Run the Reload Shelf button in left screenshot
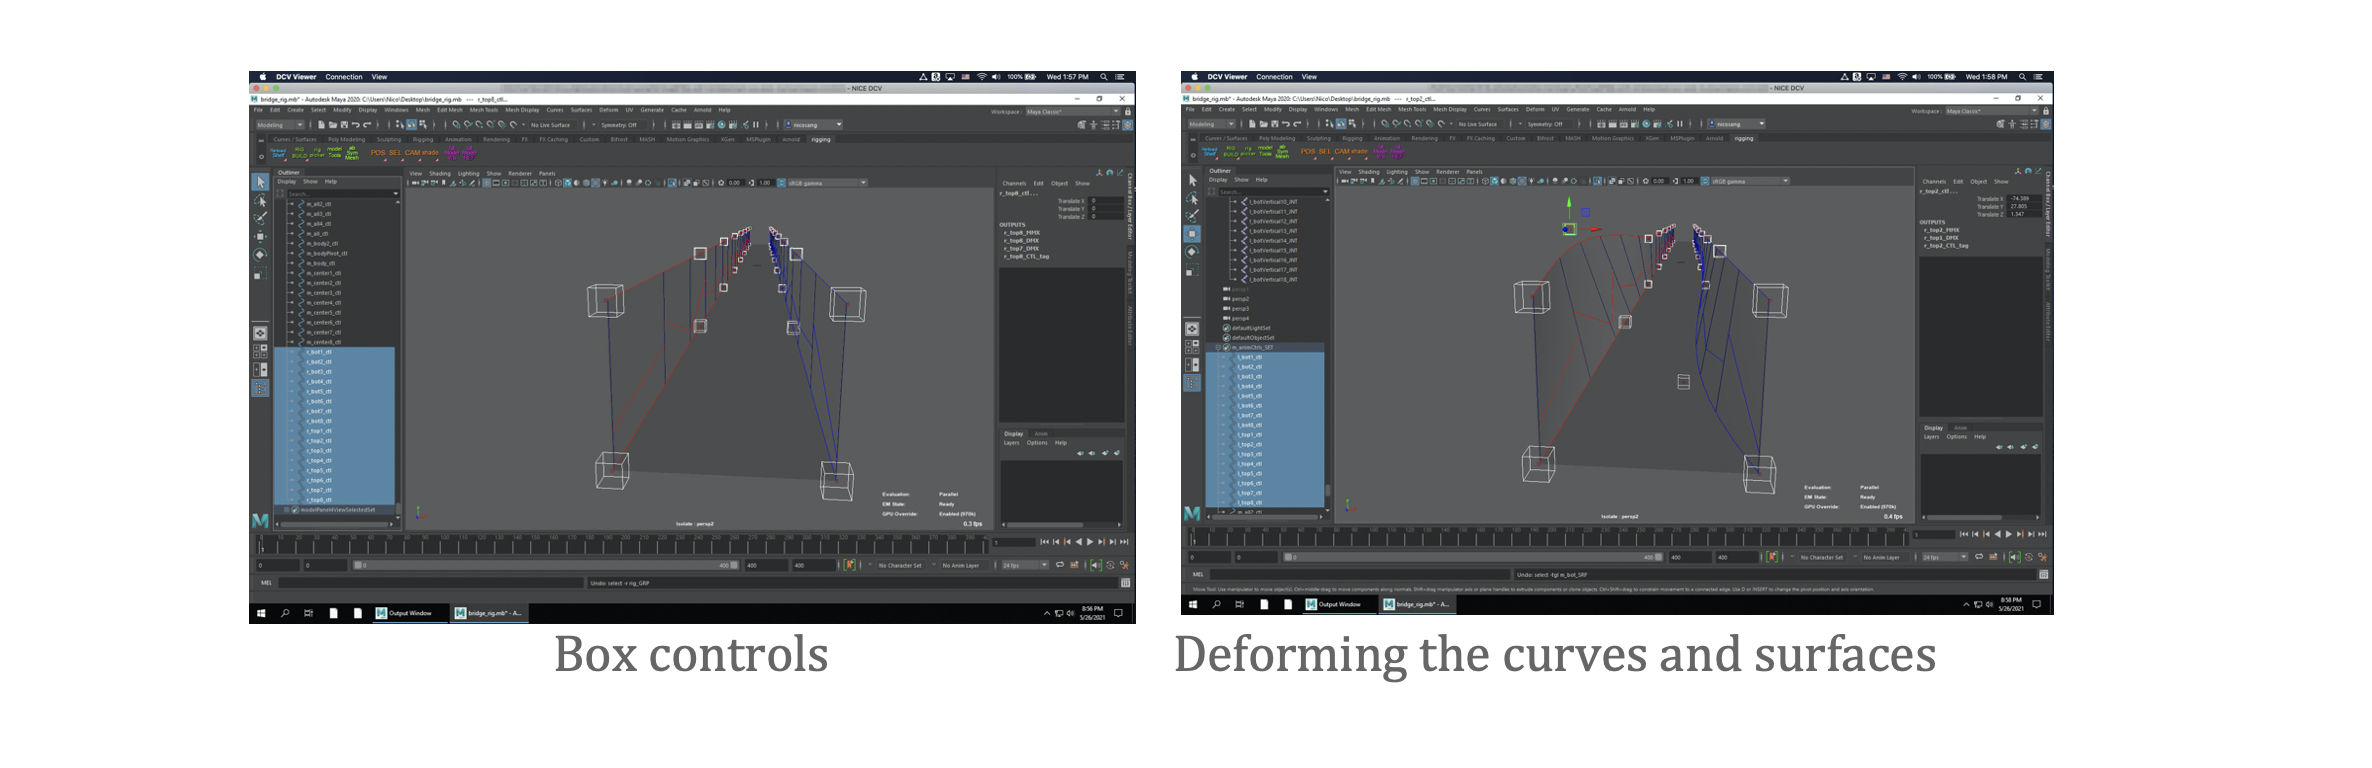This screenshot has width=2372, height=768. (279, 153)
